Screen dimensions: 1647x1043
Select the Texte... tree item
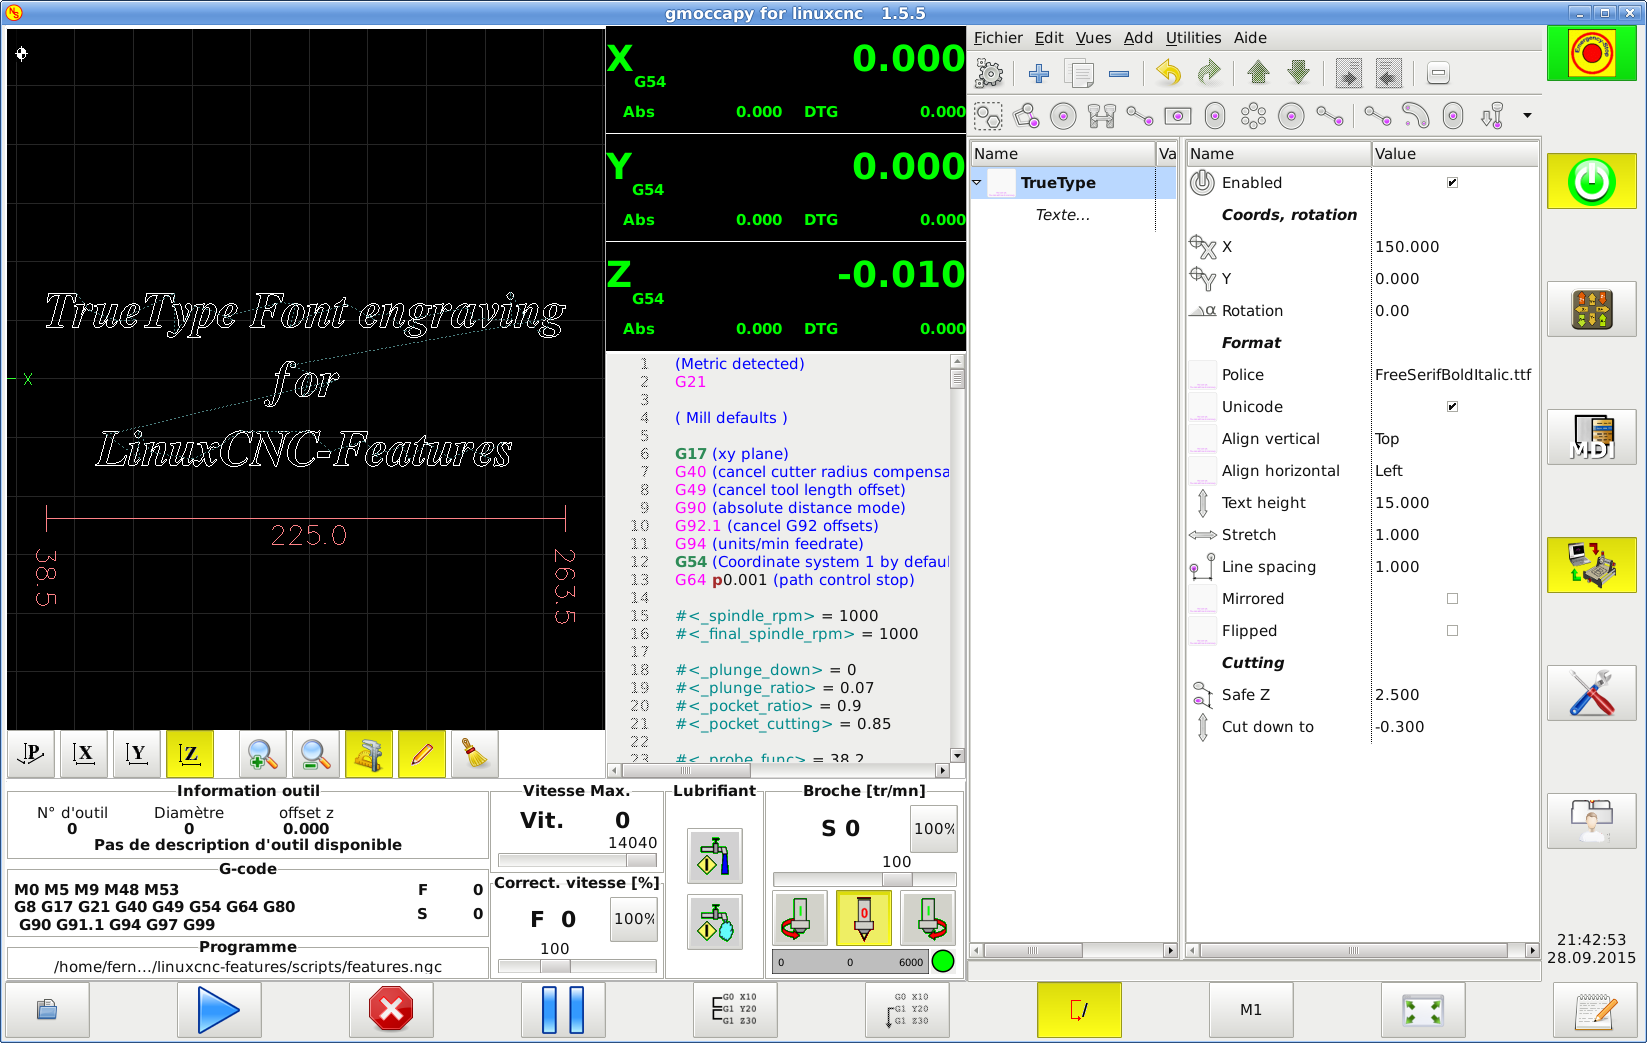1063,214
